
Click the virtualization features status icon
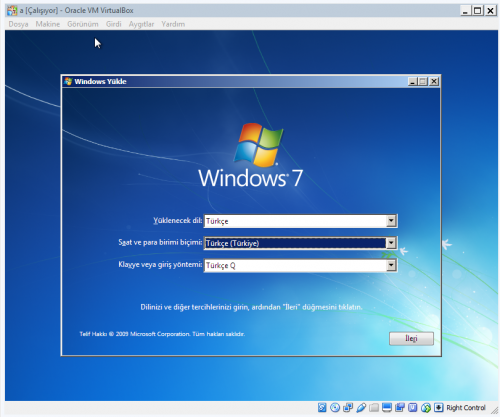pos(413,407)
